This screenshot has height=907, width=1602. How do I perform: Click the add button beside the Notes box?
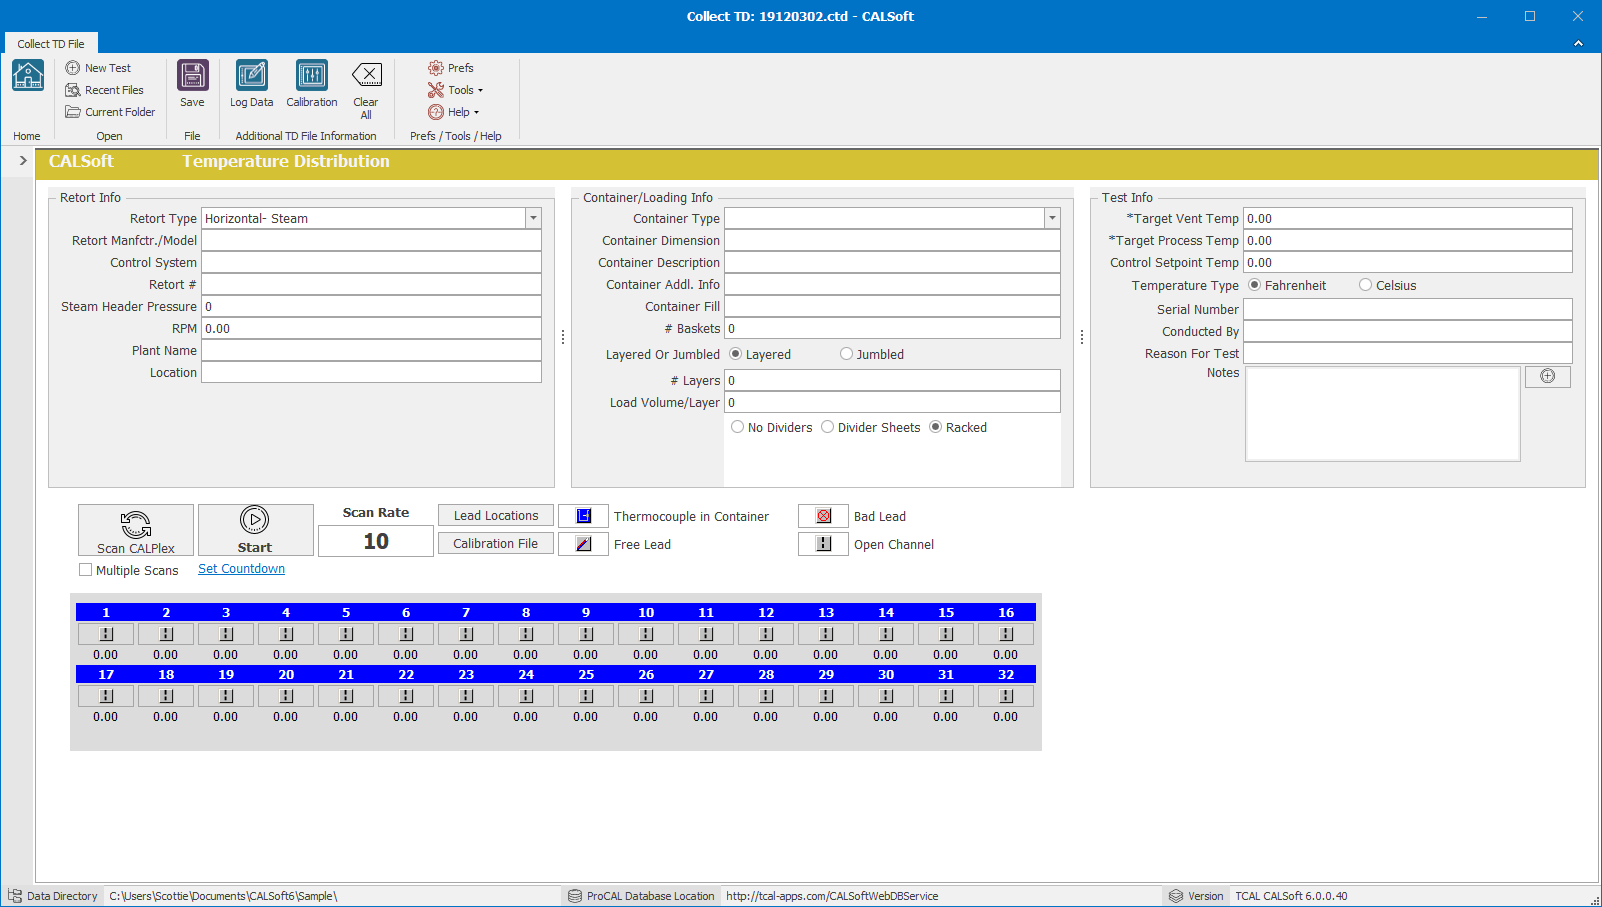point(1548,376)
